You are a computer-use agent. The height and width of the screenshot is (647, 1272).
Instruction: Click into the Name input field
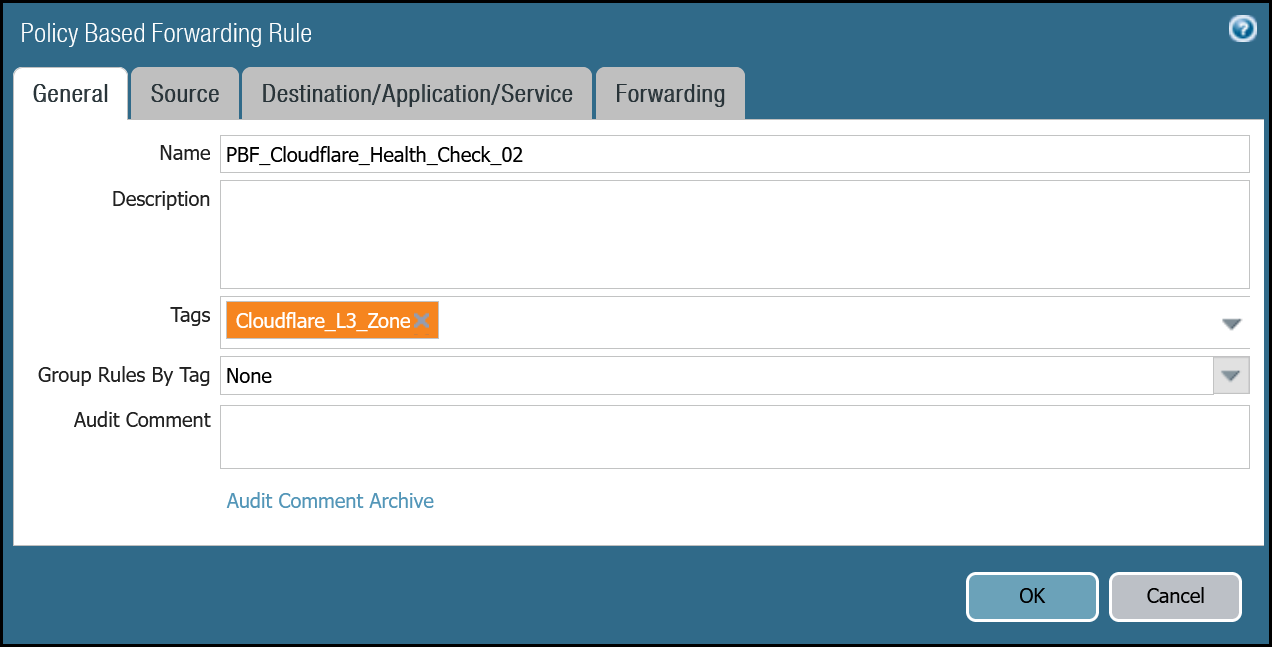pos(735,155)
